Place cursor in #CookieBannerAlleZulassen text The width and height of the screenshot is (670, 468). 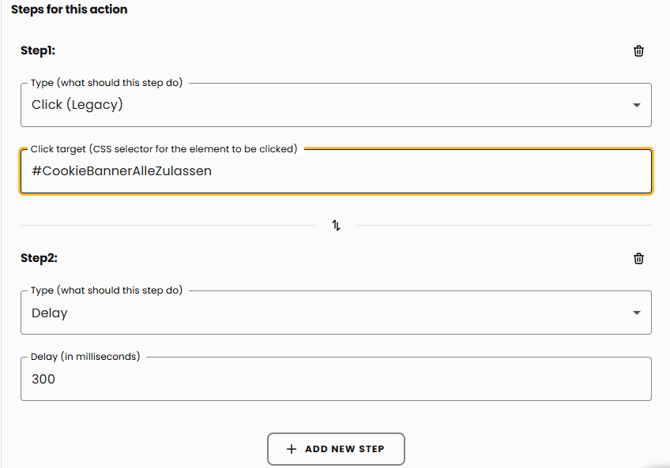coord(121,171)
